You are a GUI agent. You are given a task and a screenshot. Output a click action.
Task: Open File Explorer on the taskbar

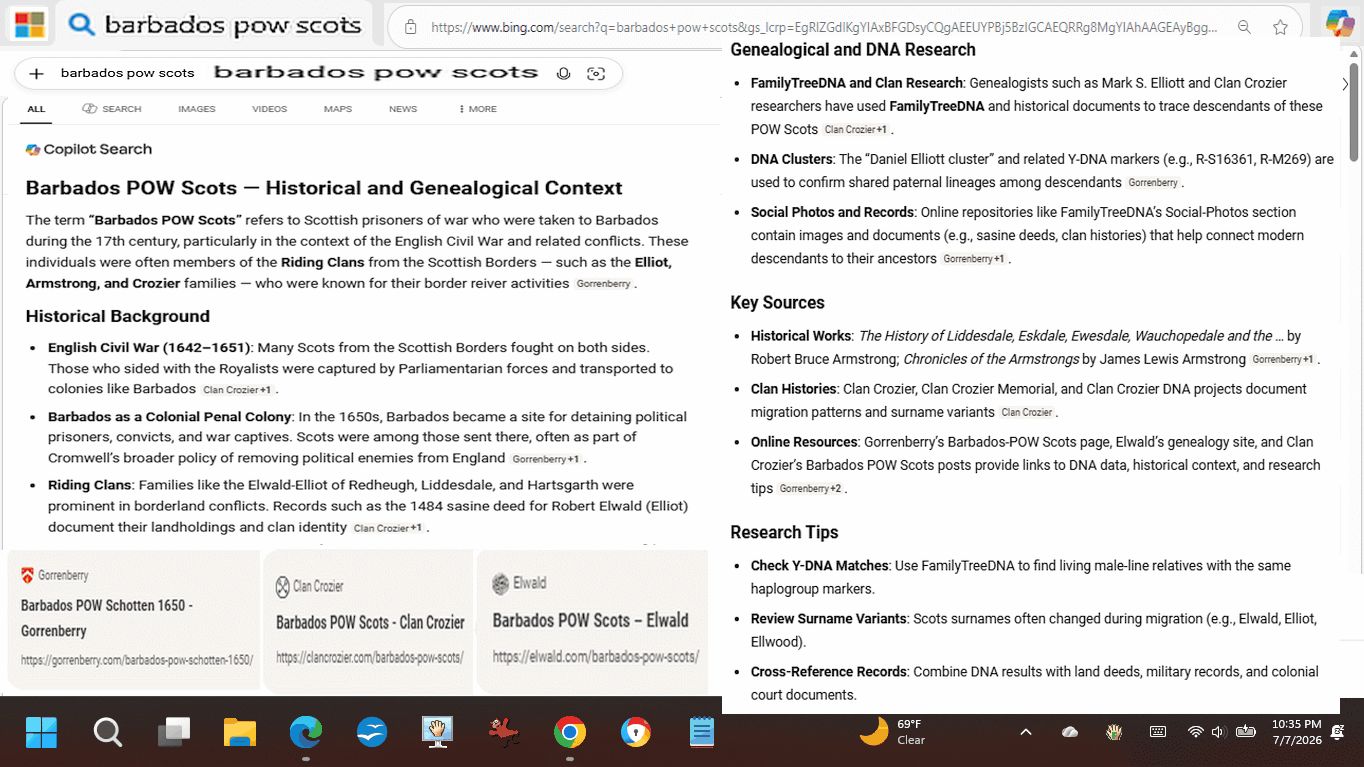240,733
